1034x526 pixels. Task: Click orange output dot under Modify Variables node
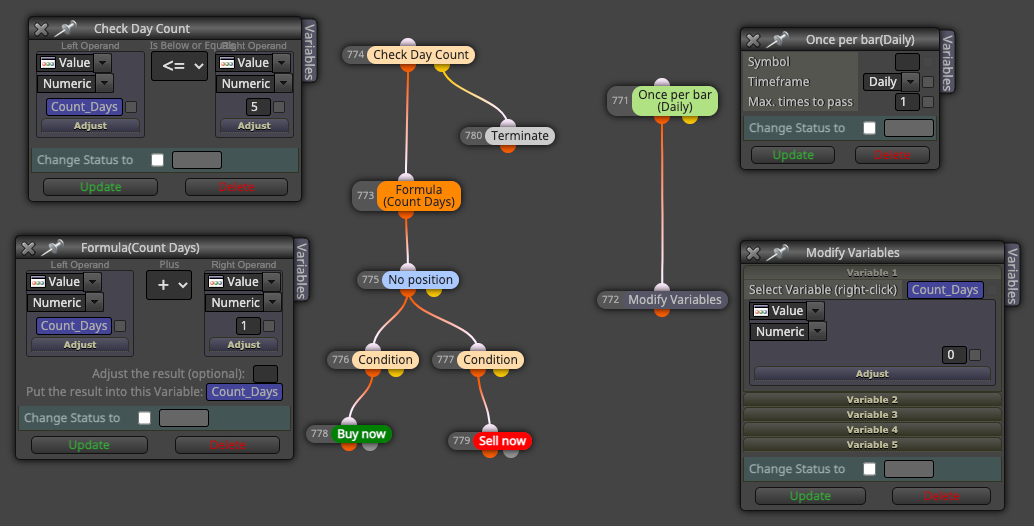tap(662, 311)
